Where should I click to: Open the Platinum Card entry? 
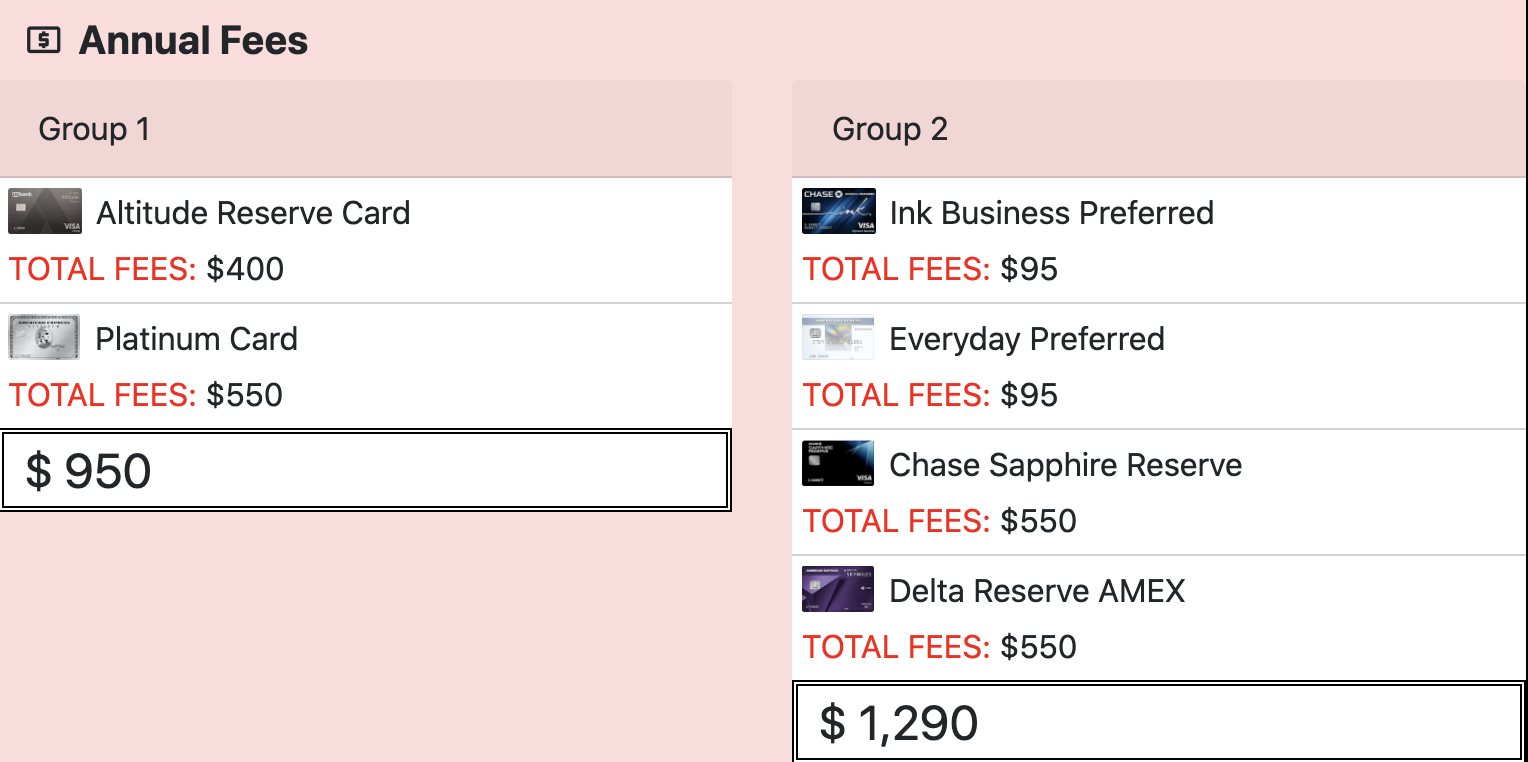click(366, 366)
